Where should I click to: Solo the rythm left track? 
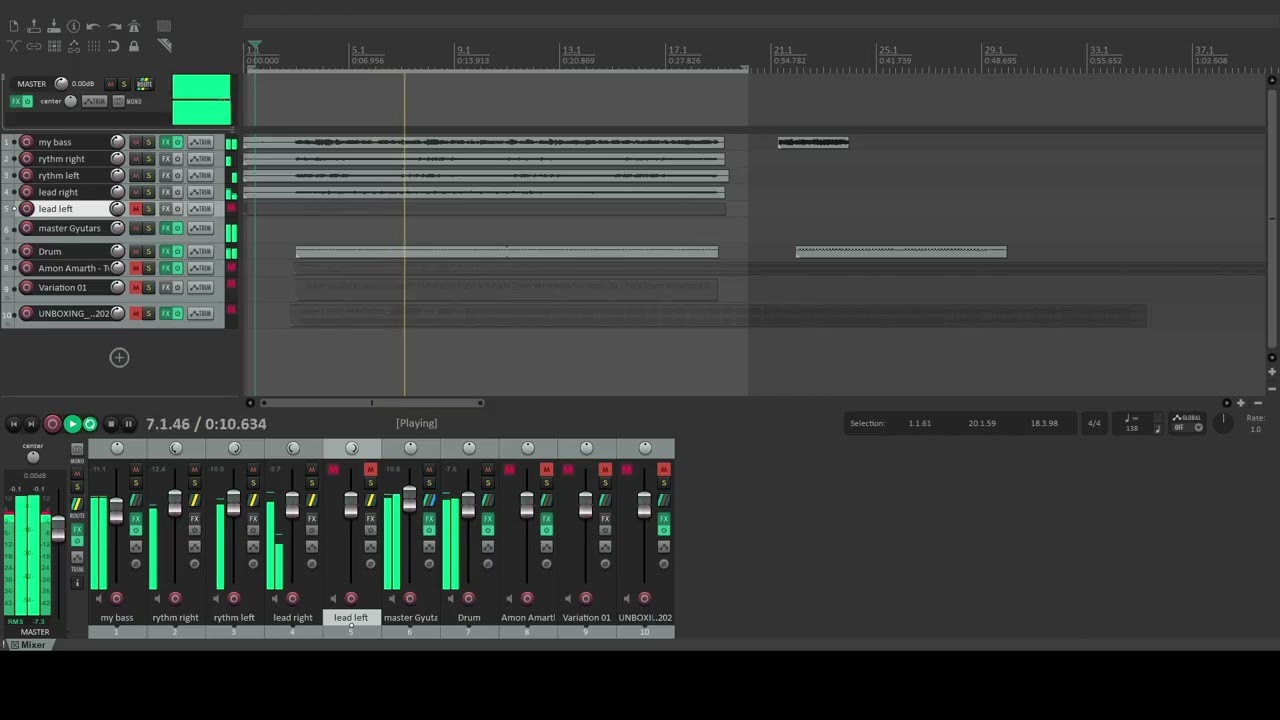click(149, 175)
